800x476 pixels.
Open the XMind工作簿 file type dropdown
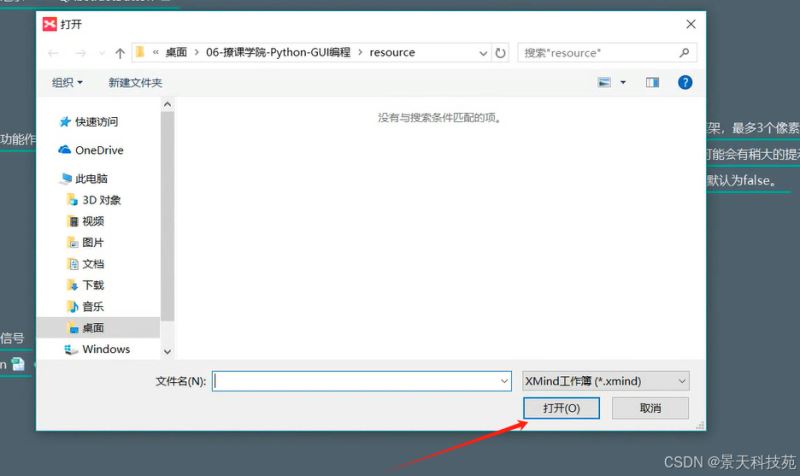coord(606,381)
